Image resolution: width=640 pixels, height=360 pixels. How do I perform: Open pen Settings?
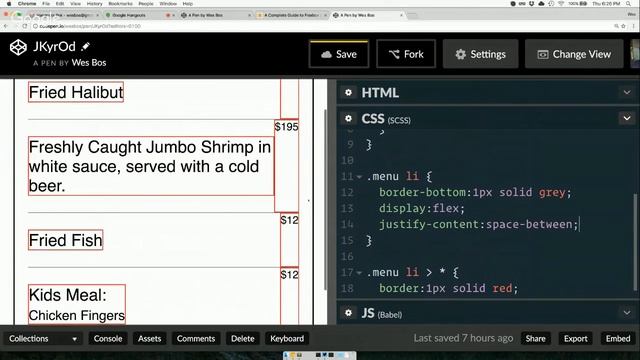pos(480,54)
